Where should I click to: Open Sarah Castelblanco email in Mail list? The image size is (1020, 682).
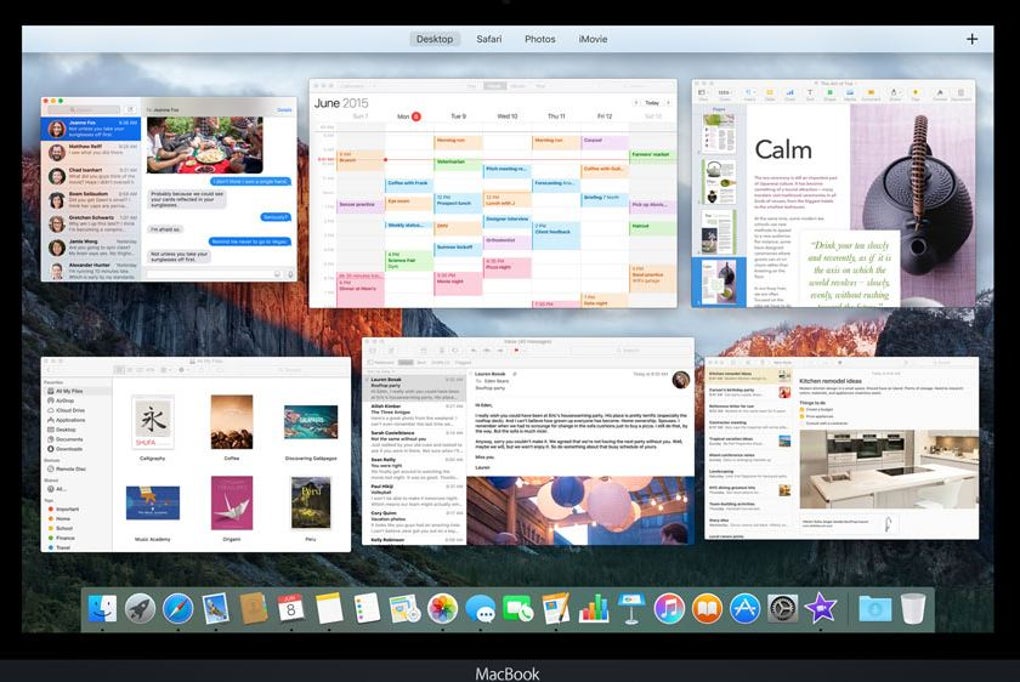pyautogui.click(x=416, y=442)
